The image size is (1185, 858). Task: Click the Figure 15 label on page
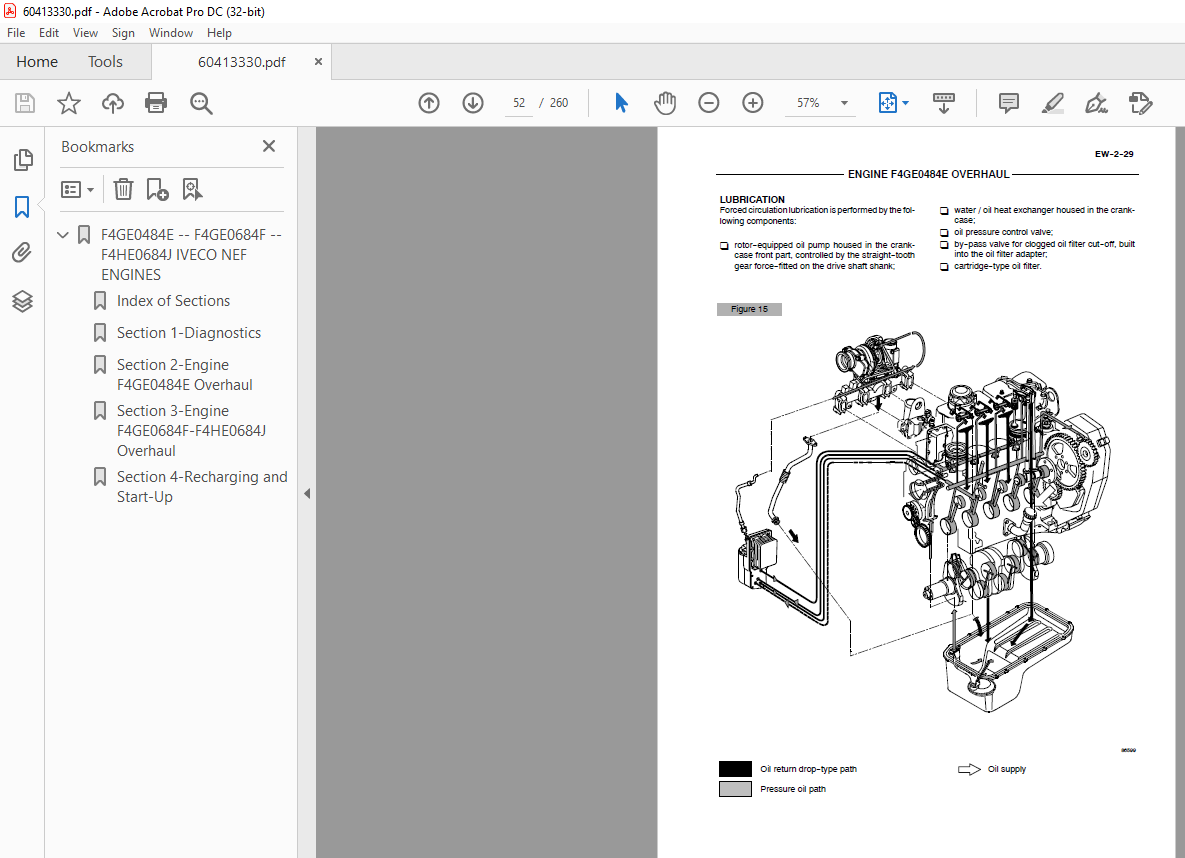point(749,309)
